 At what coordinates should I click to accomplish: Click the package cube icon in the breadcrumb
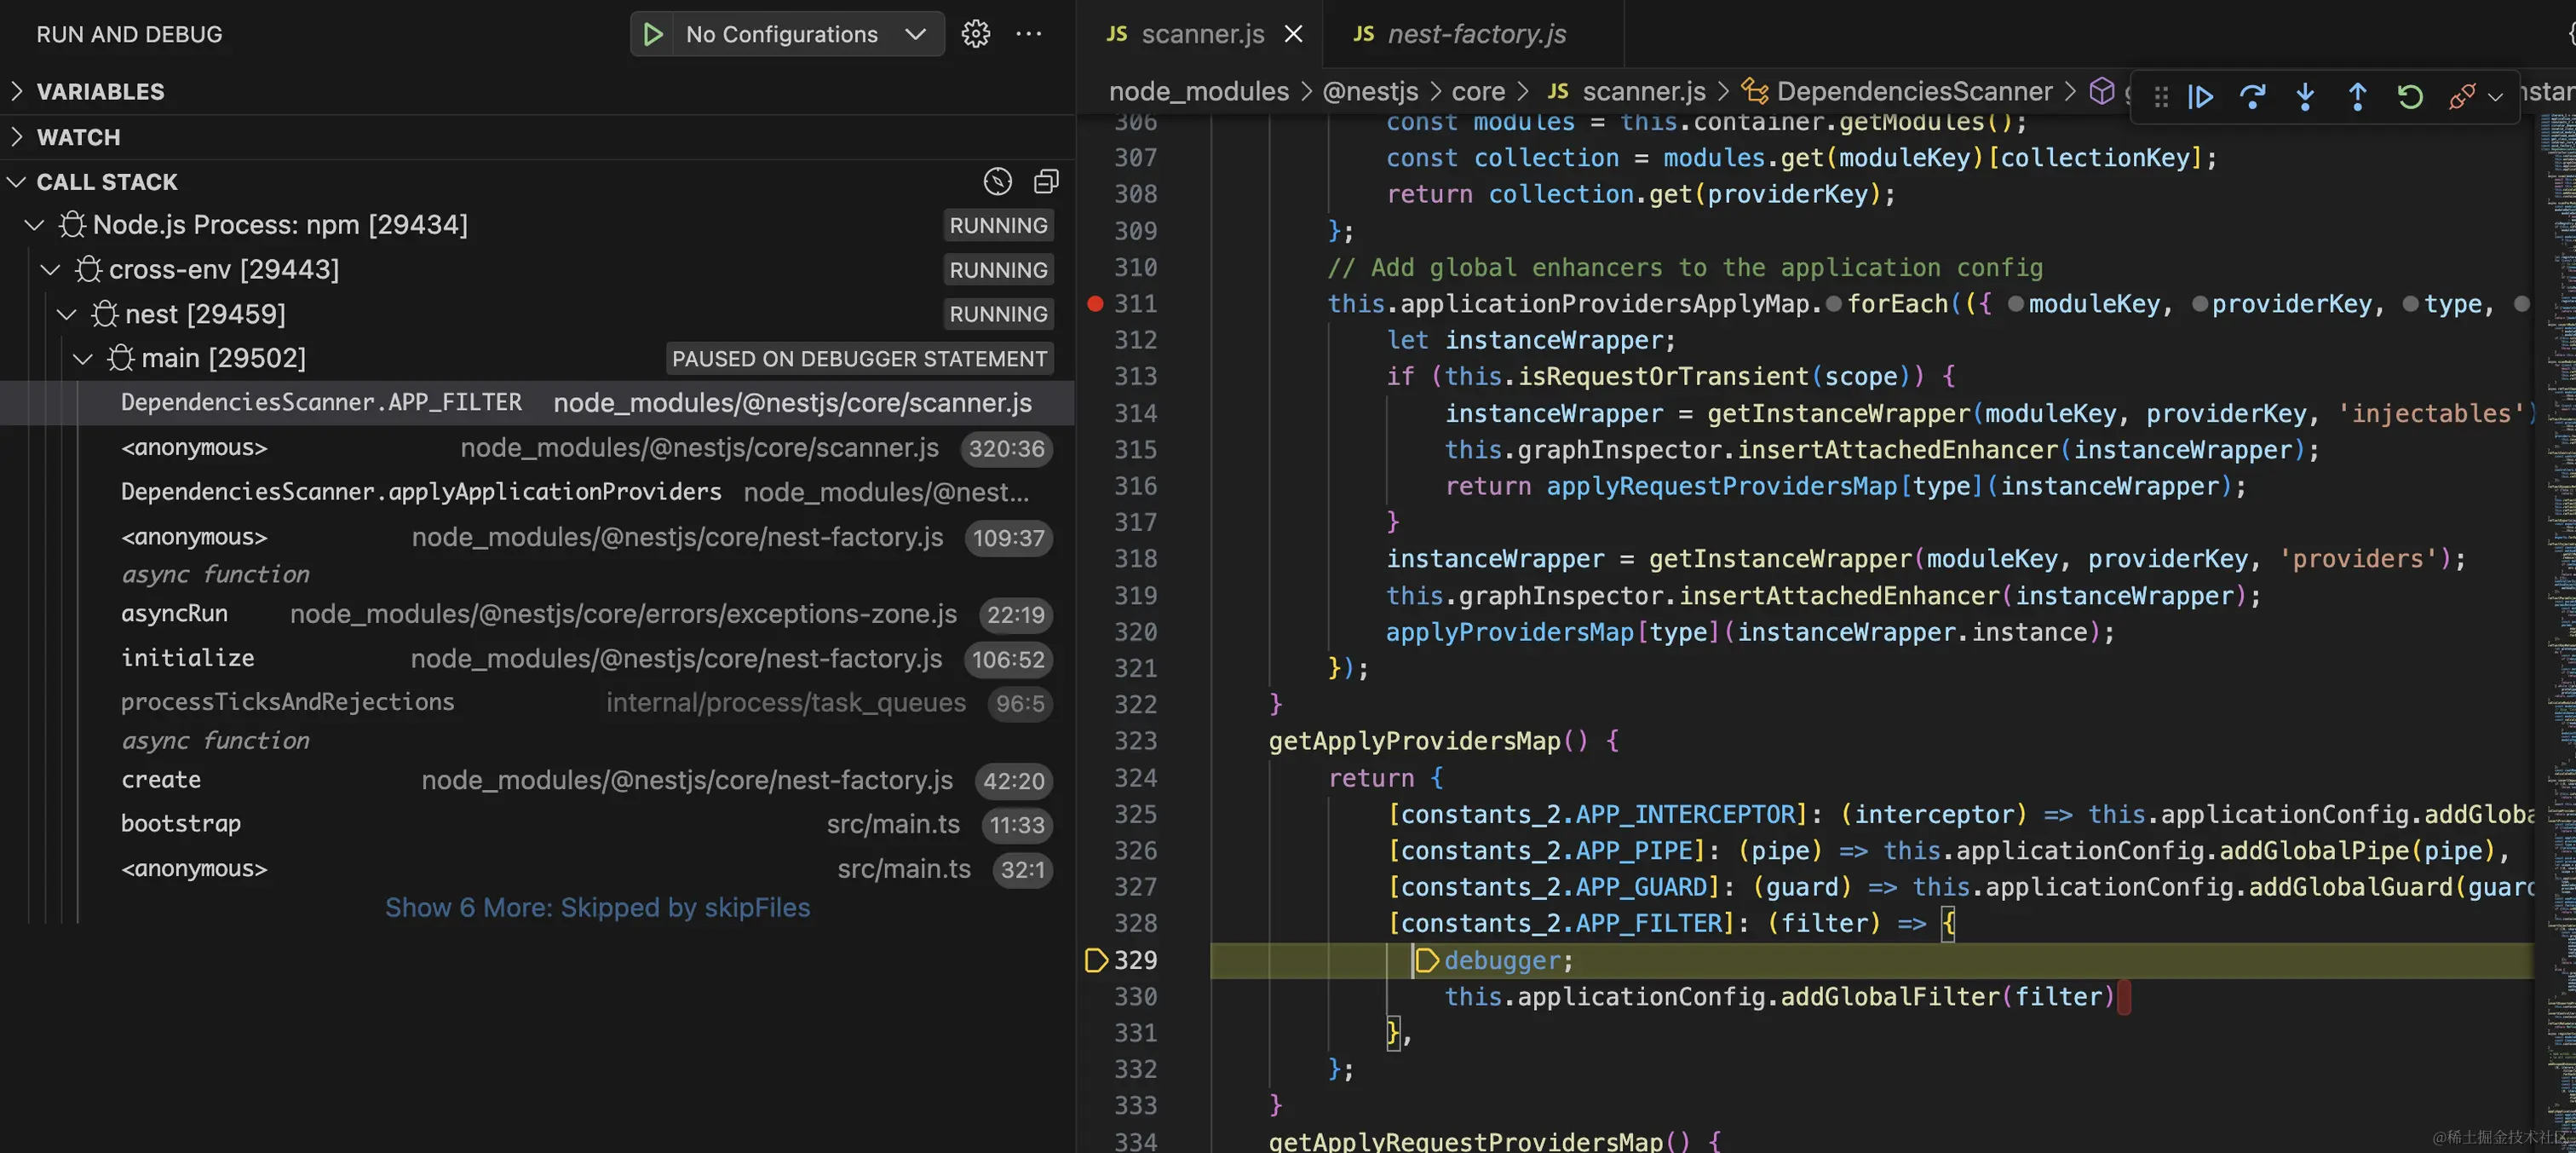pos(2101,91)
